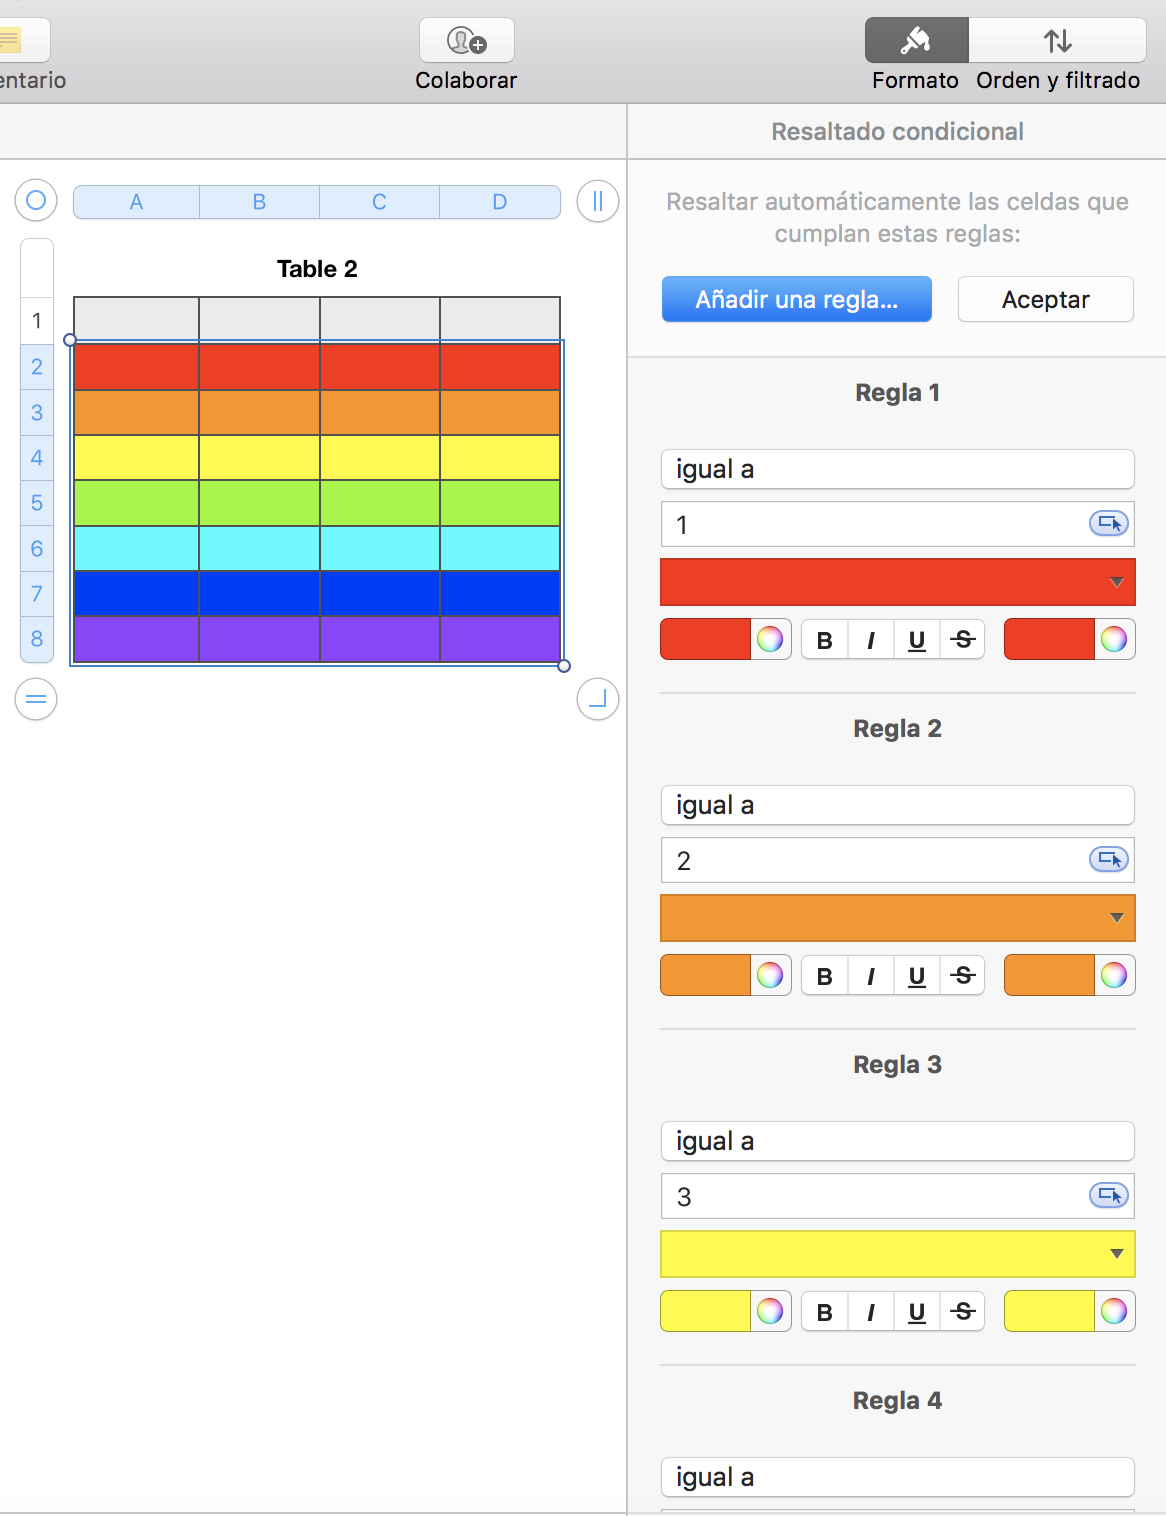Click the add columns handle beside column D

[597, 202]
